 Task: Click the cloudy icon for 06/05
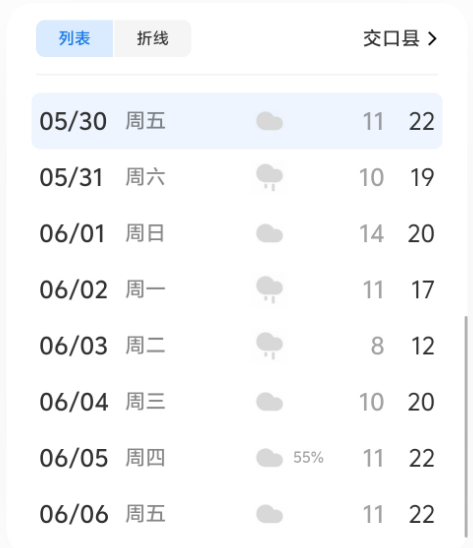[269, 458]
